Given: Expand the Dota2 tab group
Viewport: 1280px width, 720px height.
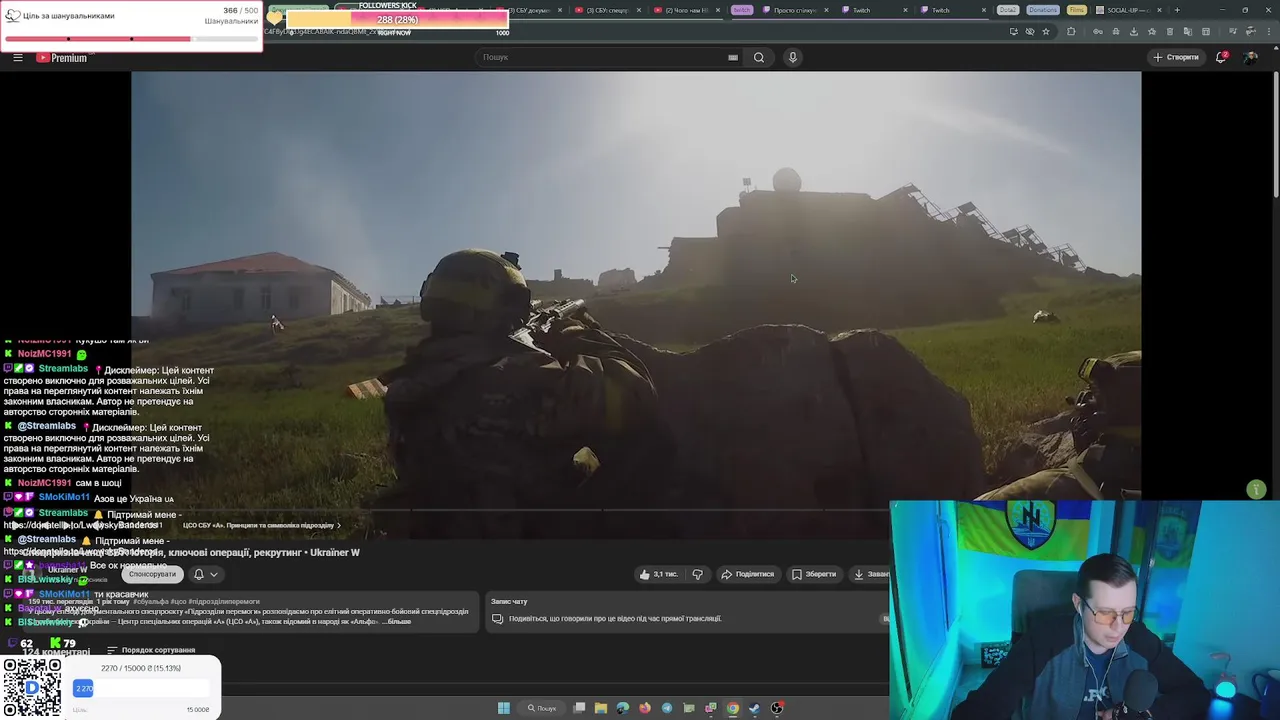Looking at the screenshot, I should 1007,10.
